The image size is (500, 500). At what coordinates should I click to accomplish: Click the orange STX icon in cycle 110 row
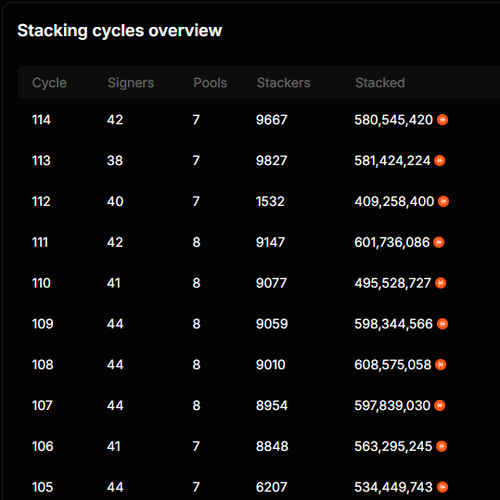[x=440, y=283]
